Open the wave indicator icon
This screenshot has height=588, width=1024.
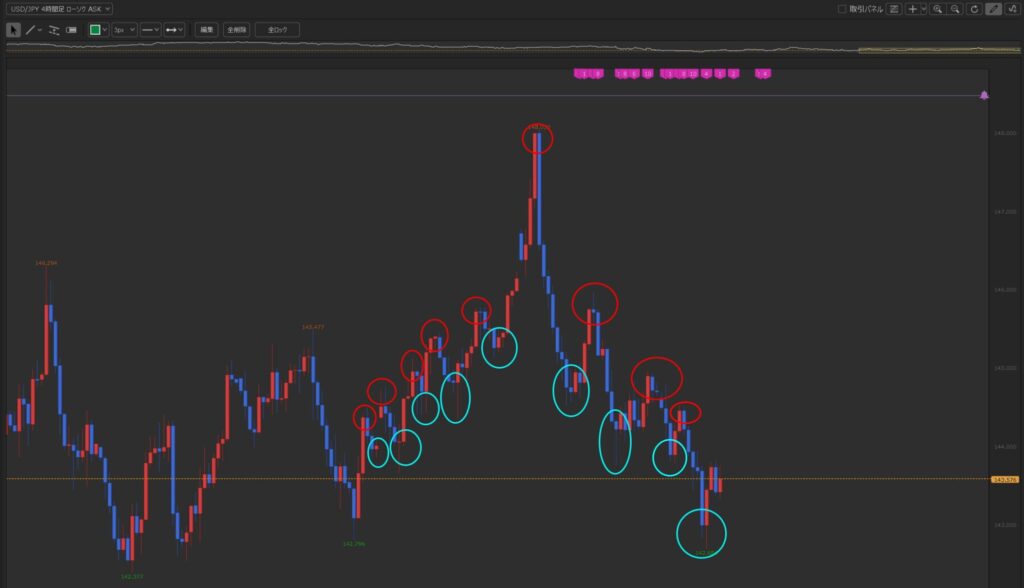(x=1013, y=8)
